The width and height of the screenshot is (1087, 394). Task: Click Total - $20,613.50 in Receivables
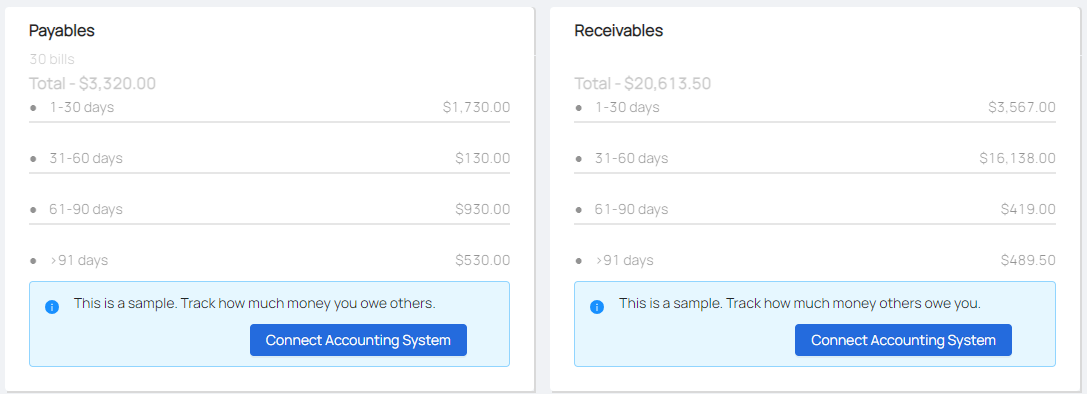click(643, 84)
